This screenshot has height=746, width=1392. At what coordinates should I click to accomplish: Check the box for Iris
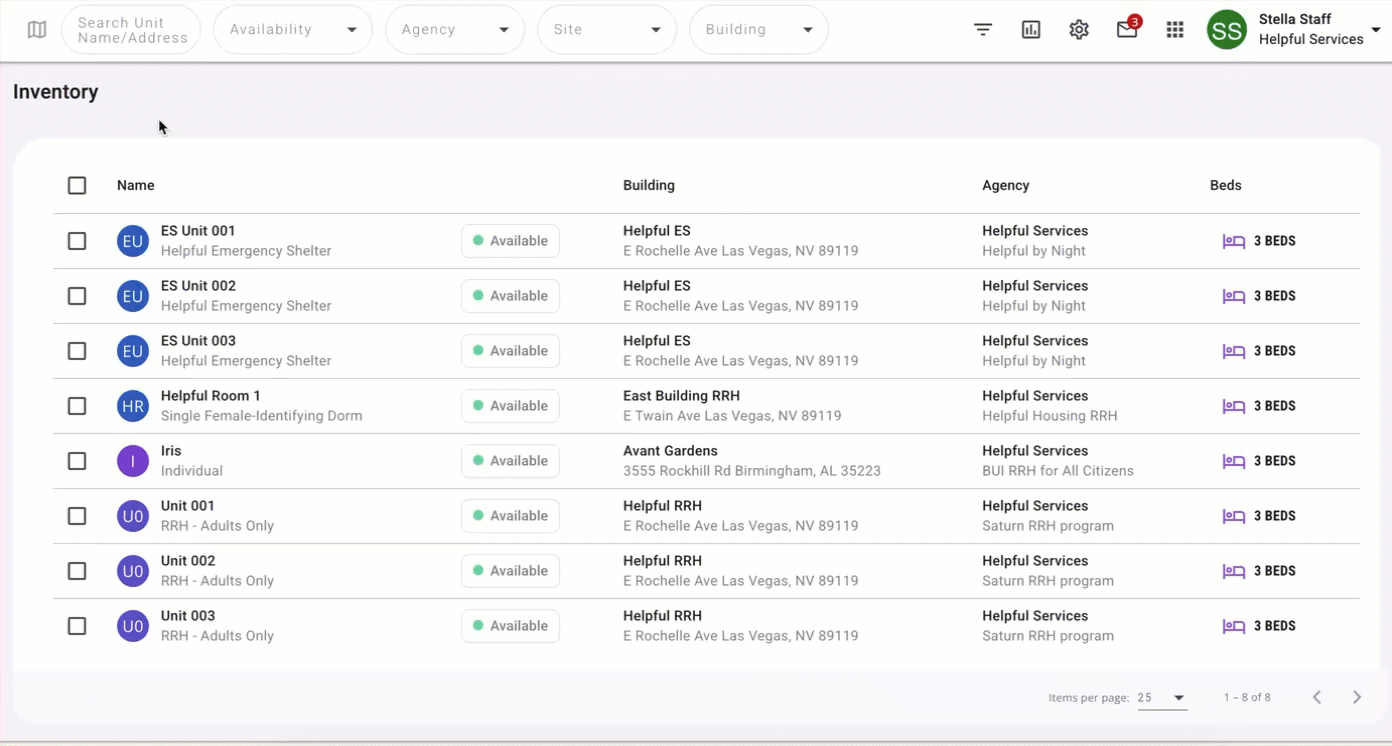(77, 461)
